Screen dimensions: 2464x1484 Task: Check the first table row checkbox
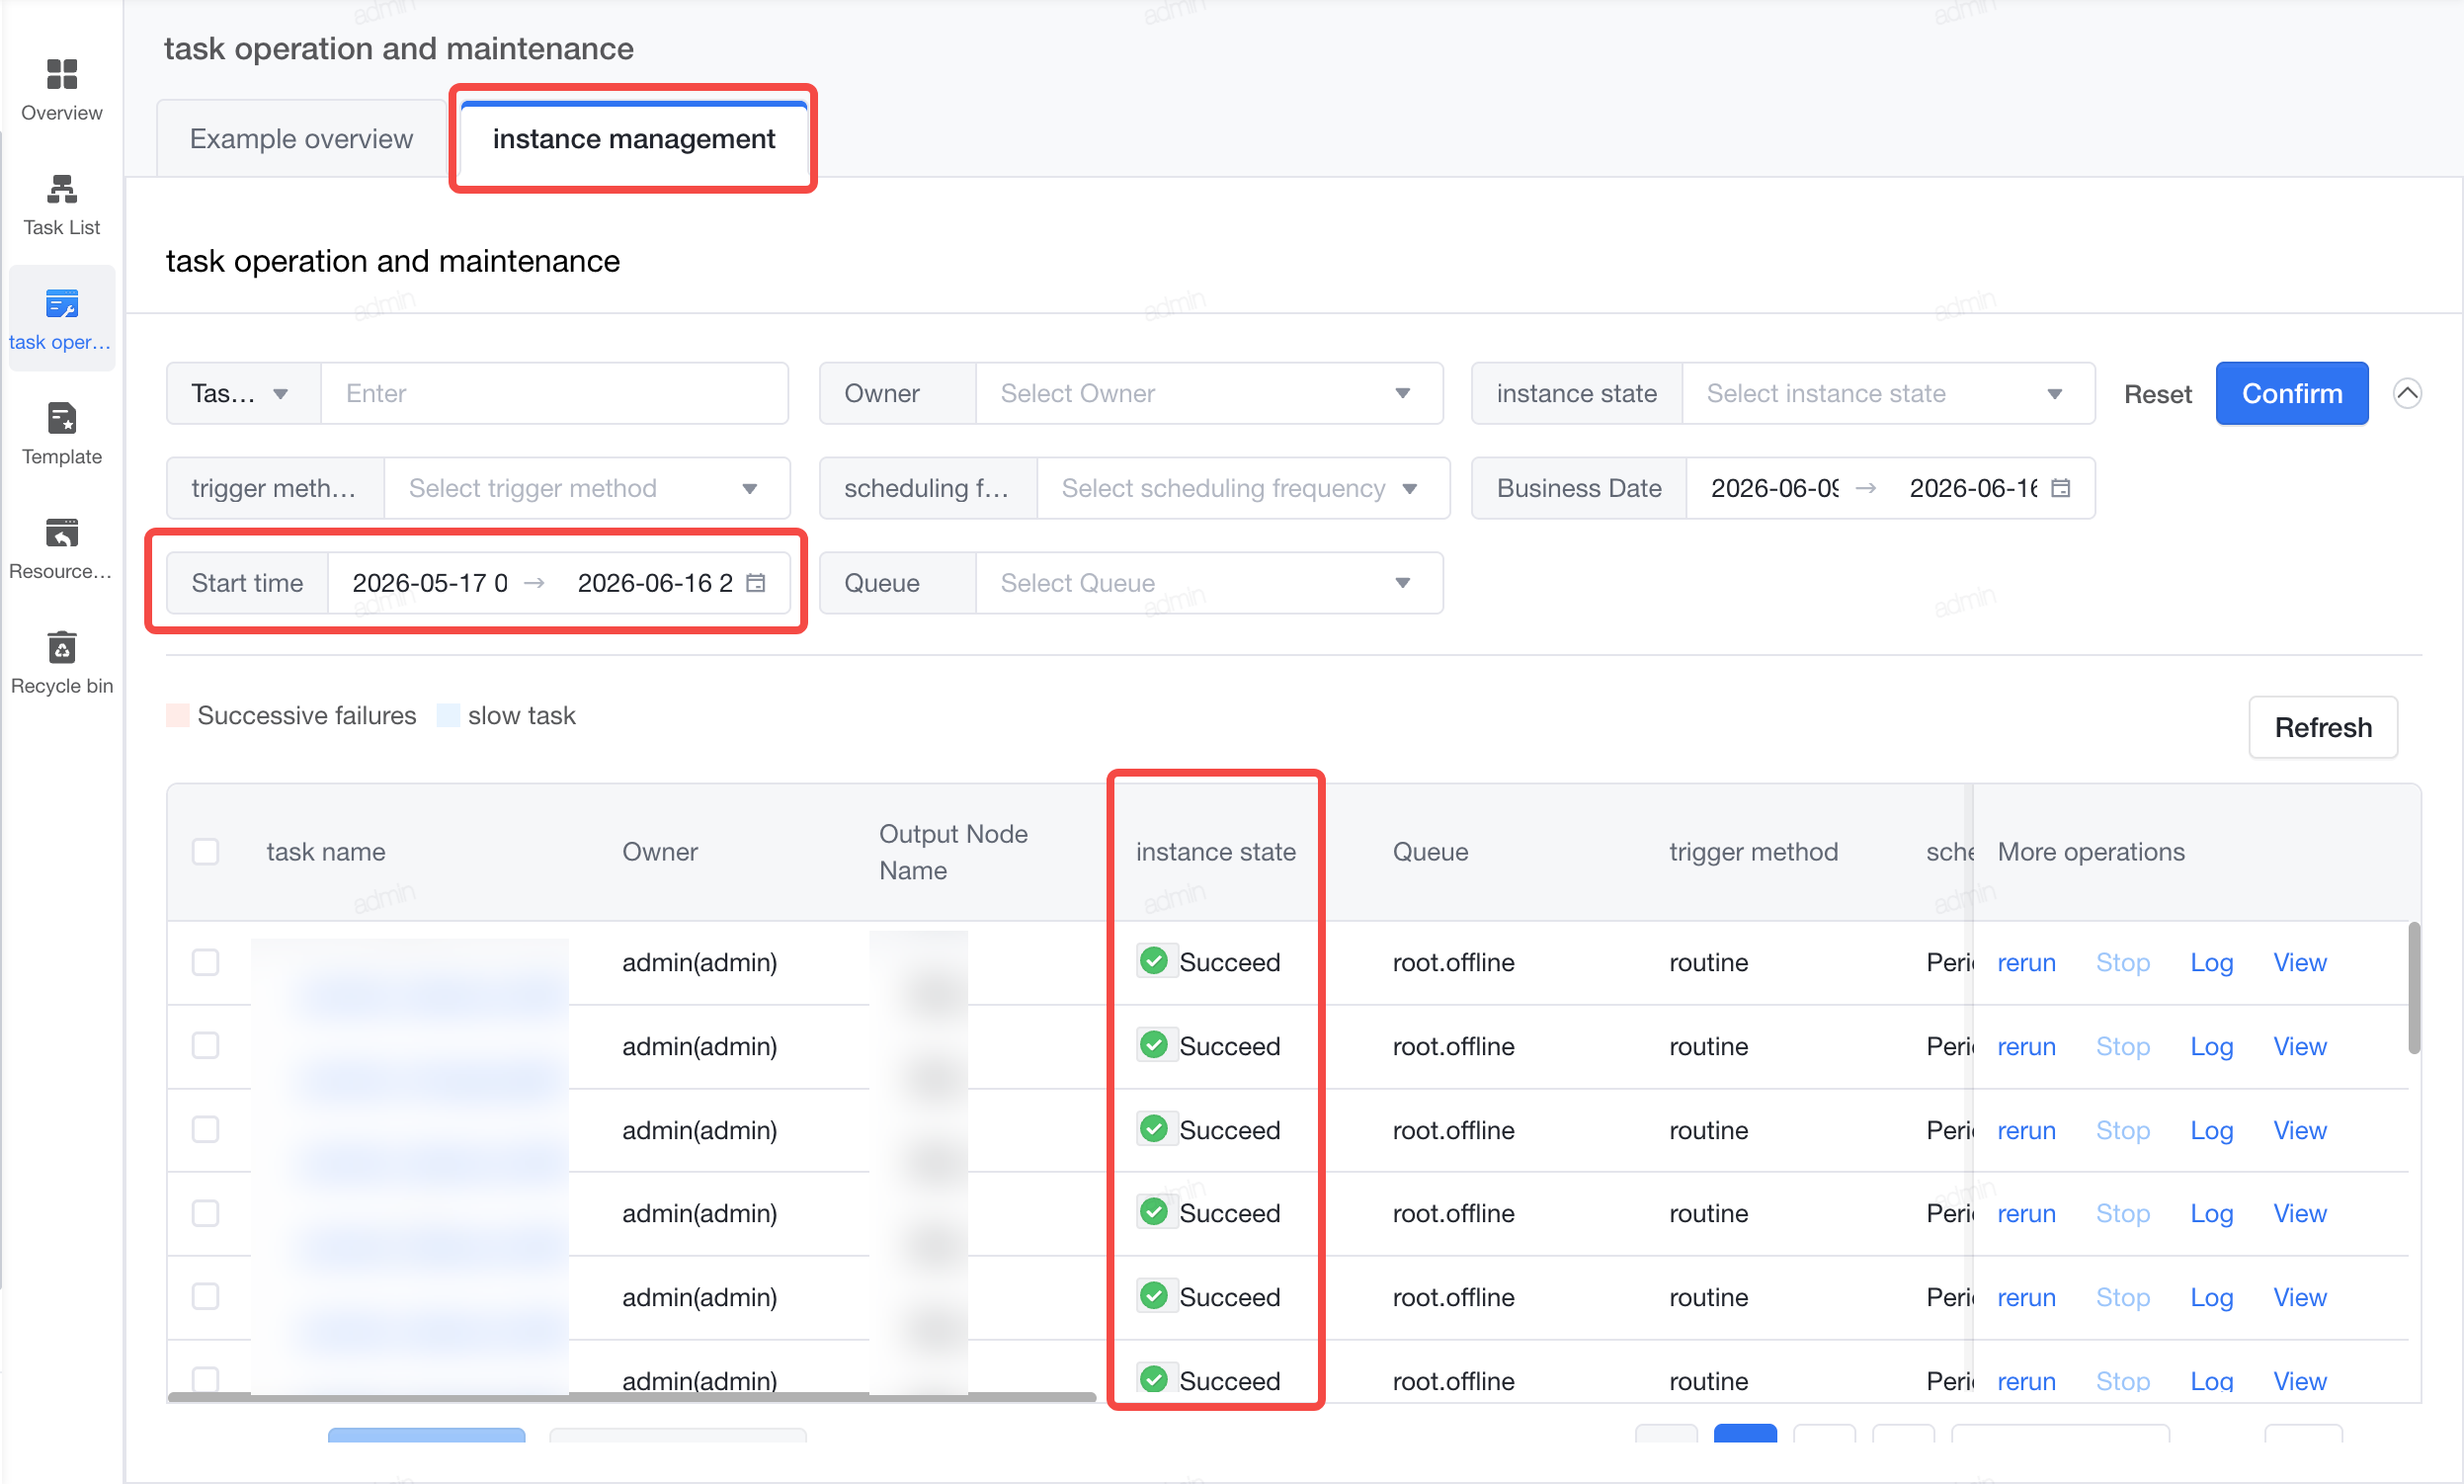205,962
